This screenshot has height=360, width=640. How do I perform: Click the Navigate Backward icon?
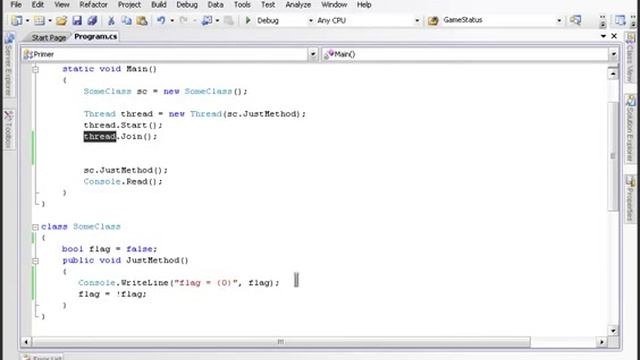(x=207, y=20)
